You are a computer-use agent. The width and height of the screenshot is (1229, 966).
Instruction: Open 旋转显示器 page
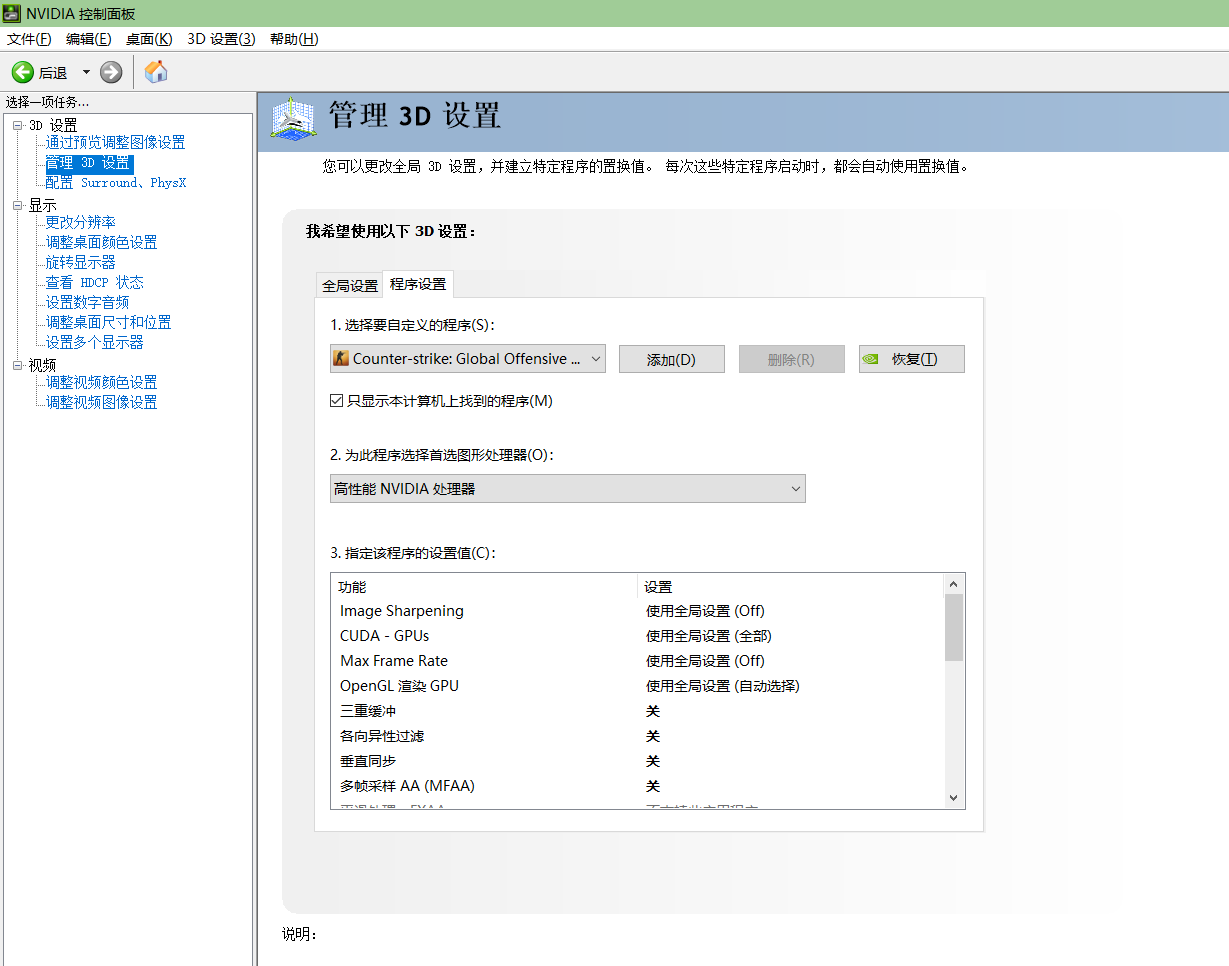coord(80,262)
